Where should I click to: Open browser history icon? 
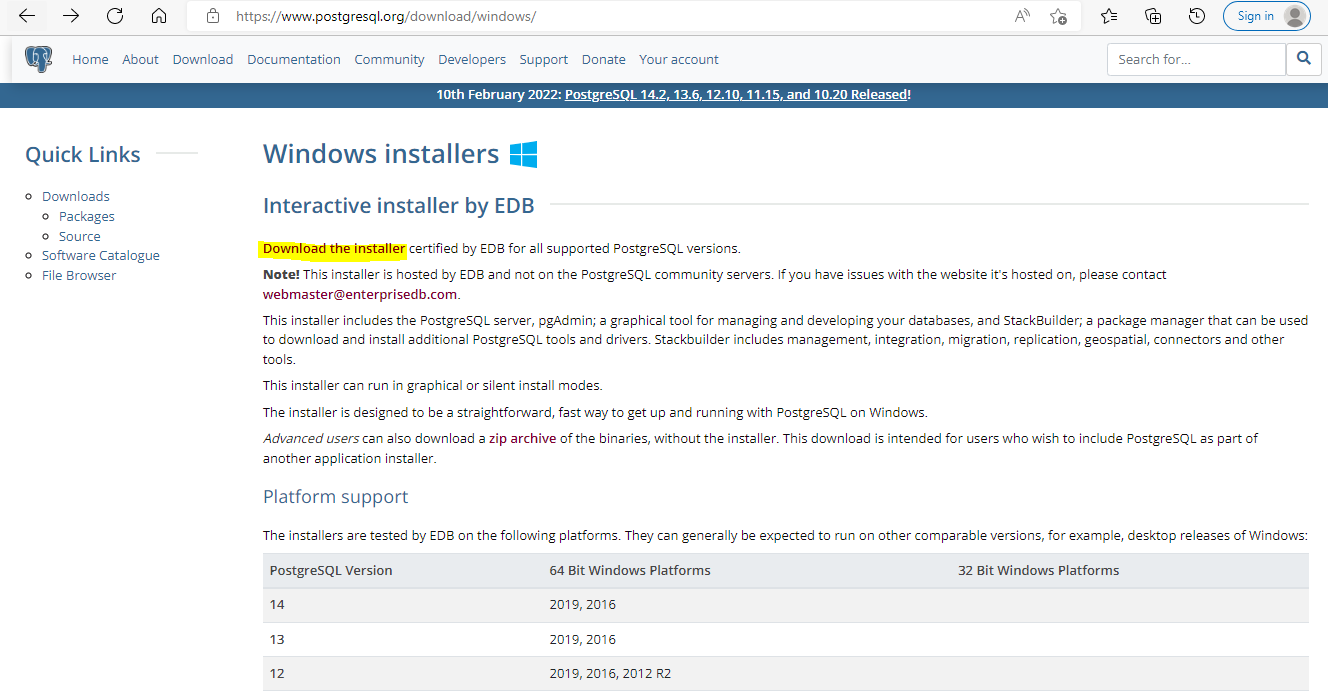tap(1197, 16)
